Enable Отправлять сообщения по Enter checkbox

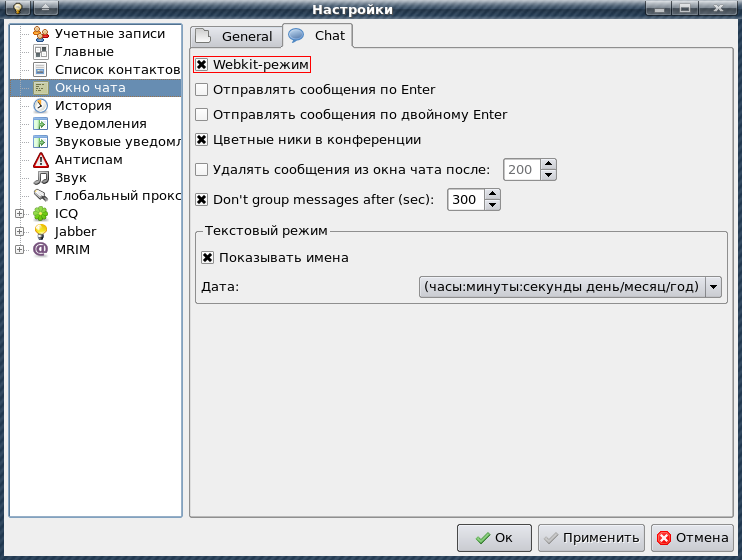[x=202, y=89]
